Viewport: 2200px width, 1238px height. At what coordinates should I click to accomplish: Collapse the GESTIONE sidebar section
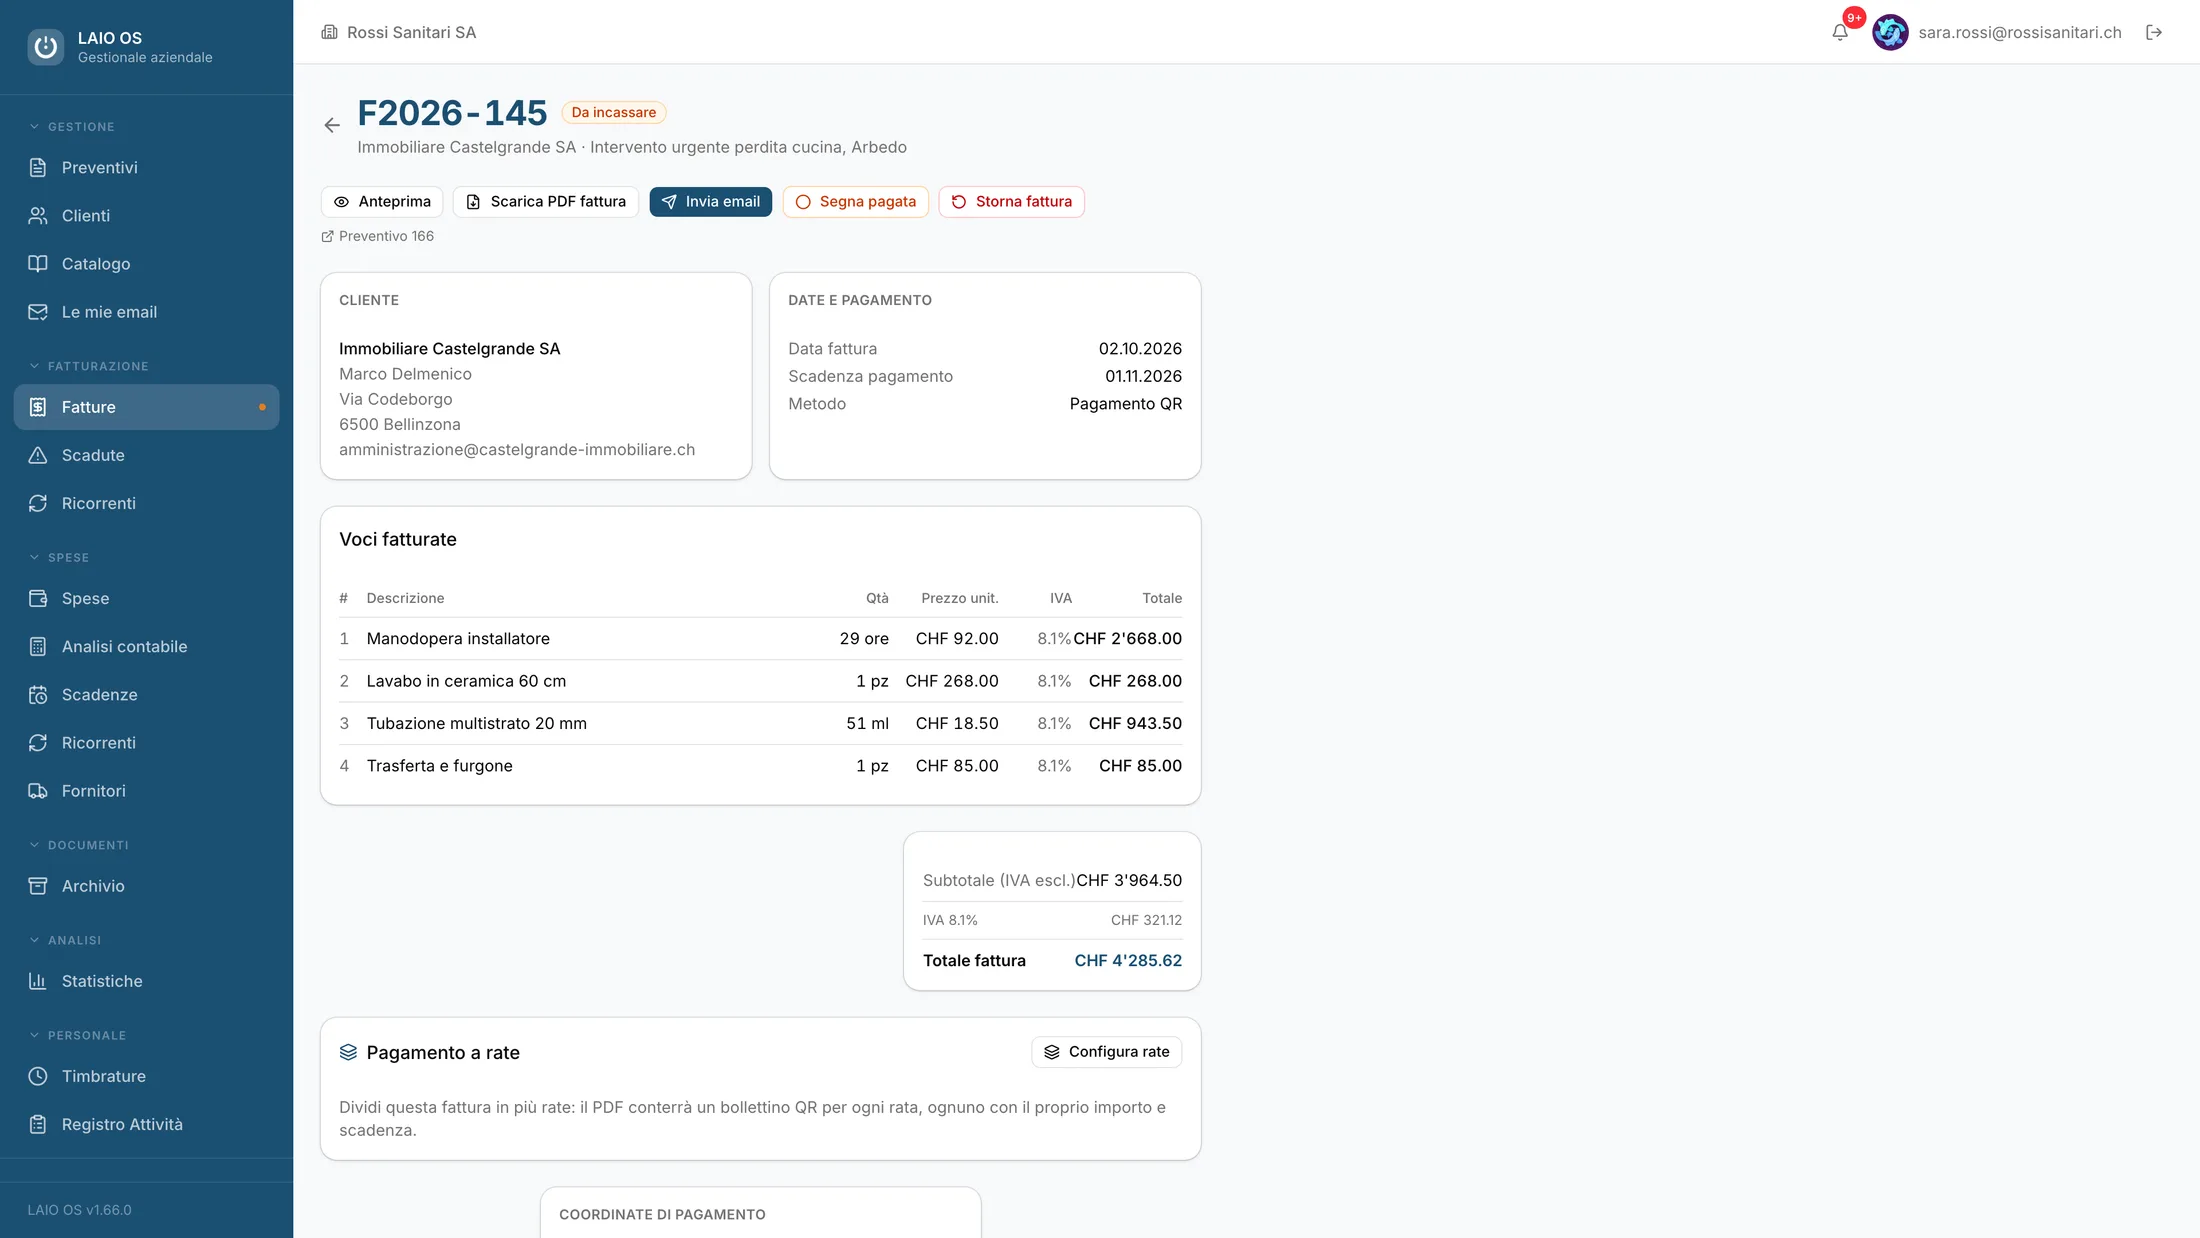(71, 127)
